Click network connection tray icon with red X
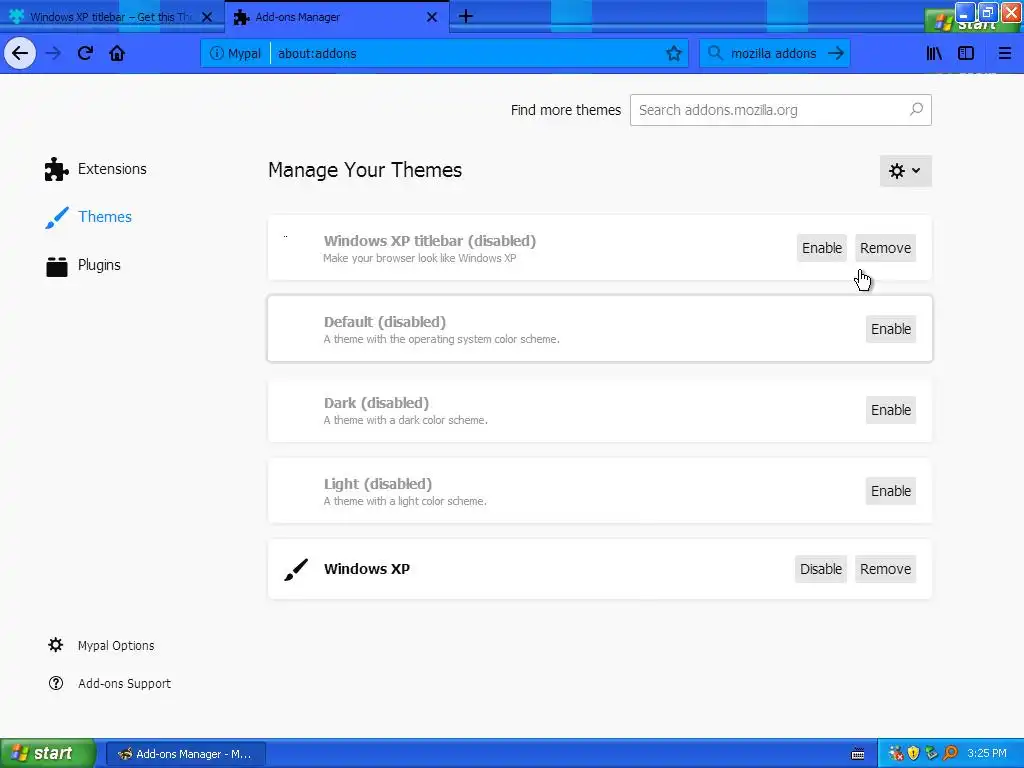The width and height of the screenshot is (1024, 768). pyautogui.click(x=896, y=754)
